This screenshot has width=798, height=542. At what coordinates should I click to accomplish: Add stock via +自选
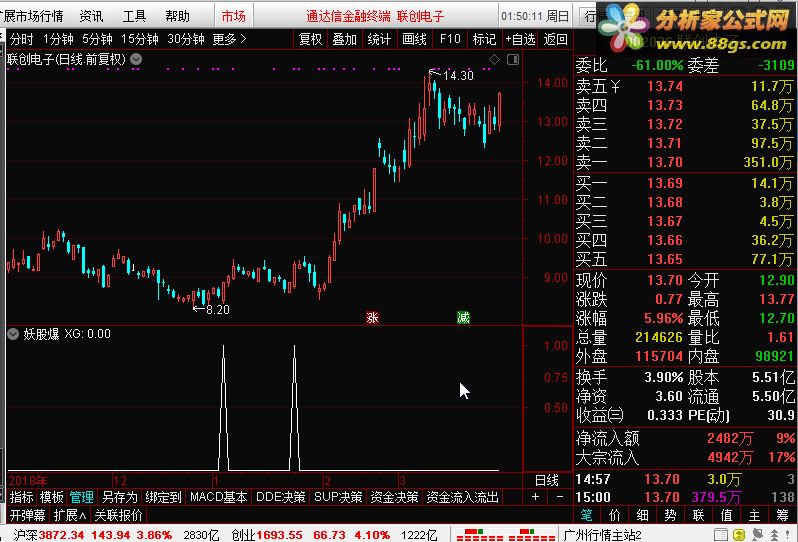tap(520, 39)
